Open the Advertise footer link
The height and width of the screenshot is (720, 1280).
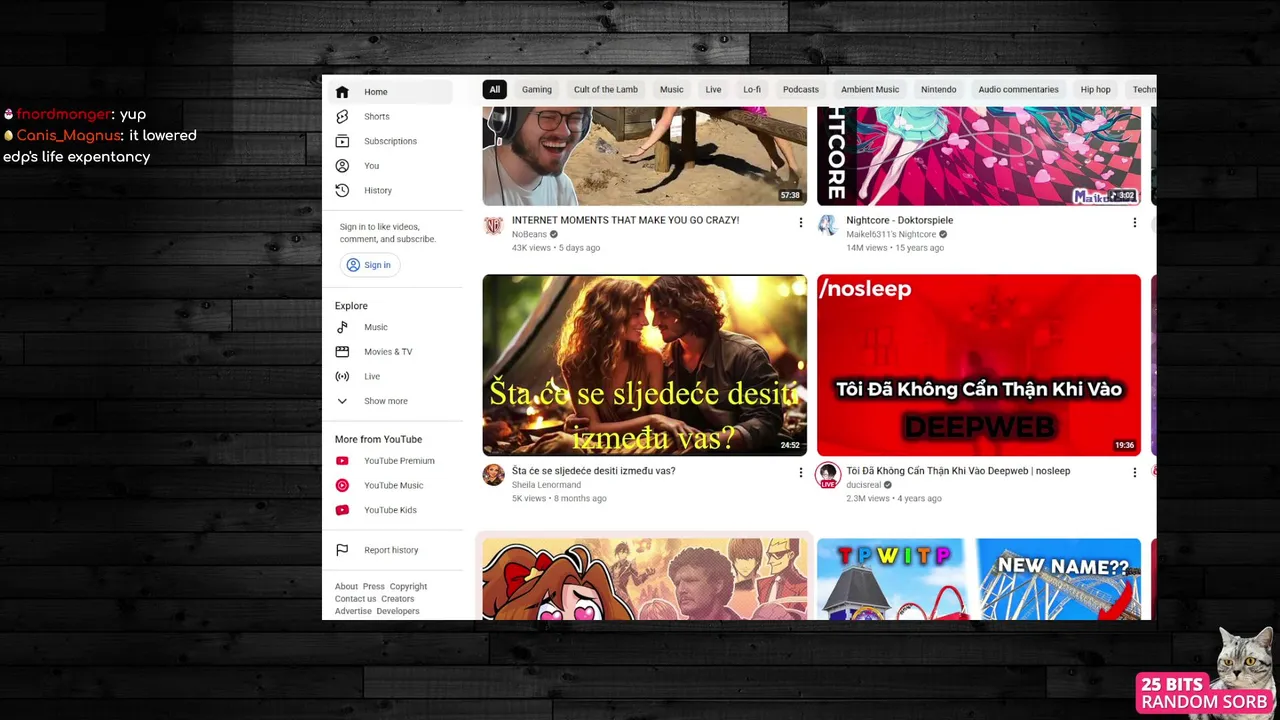coord(353,611)
